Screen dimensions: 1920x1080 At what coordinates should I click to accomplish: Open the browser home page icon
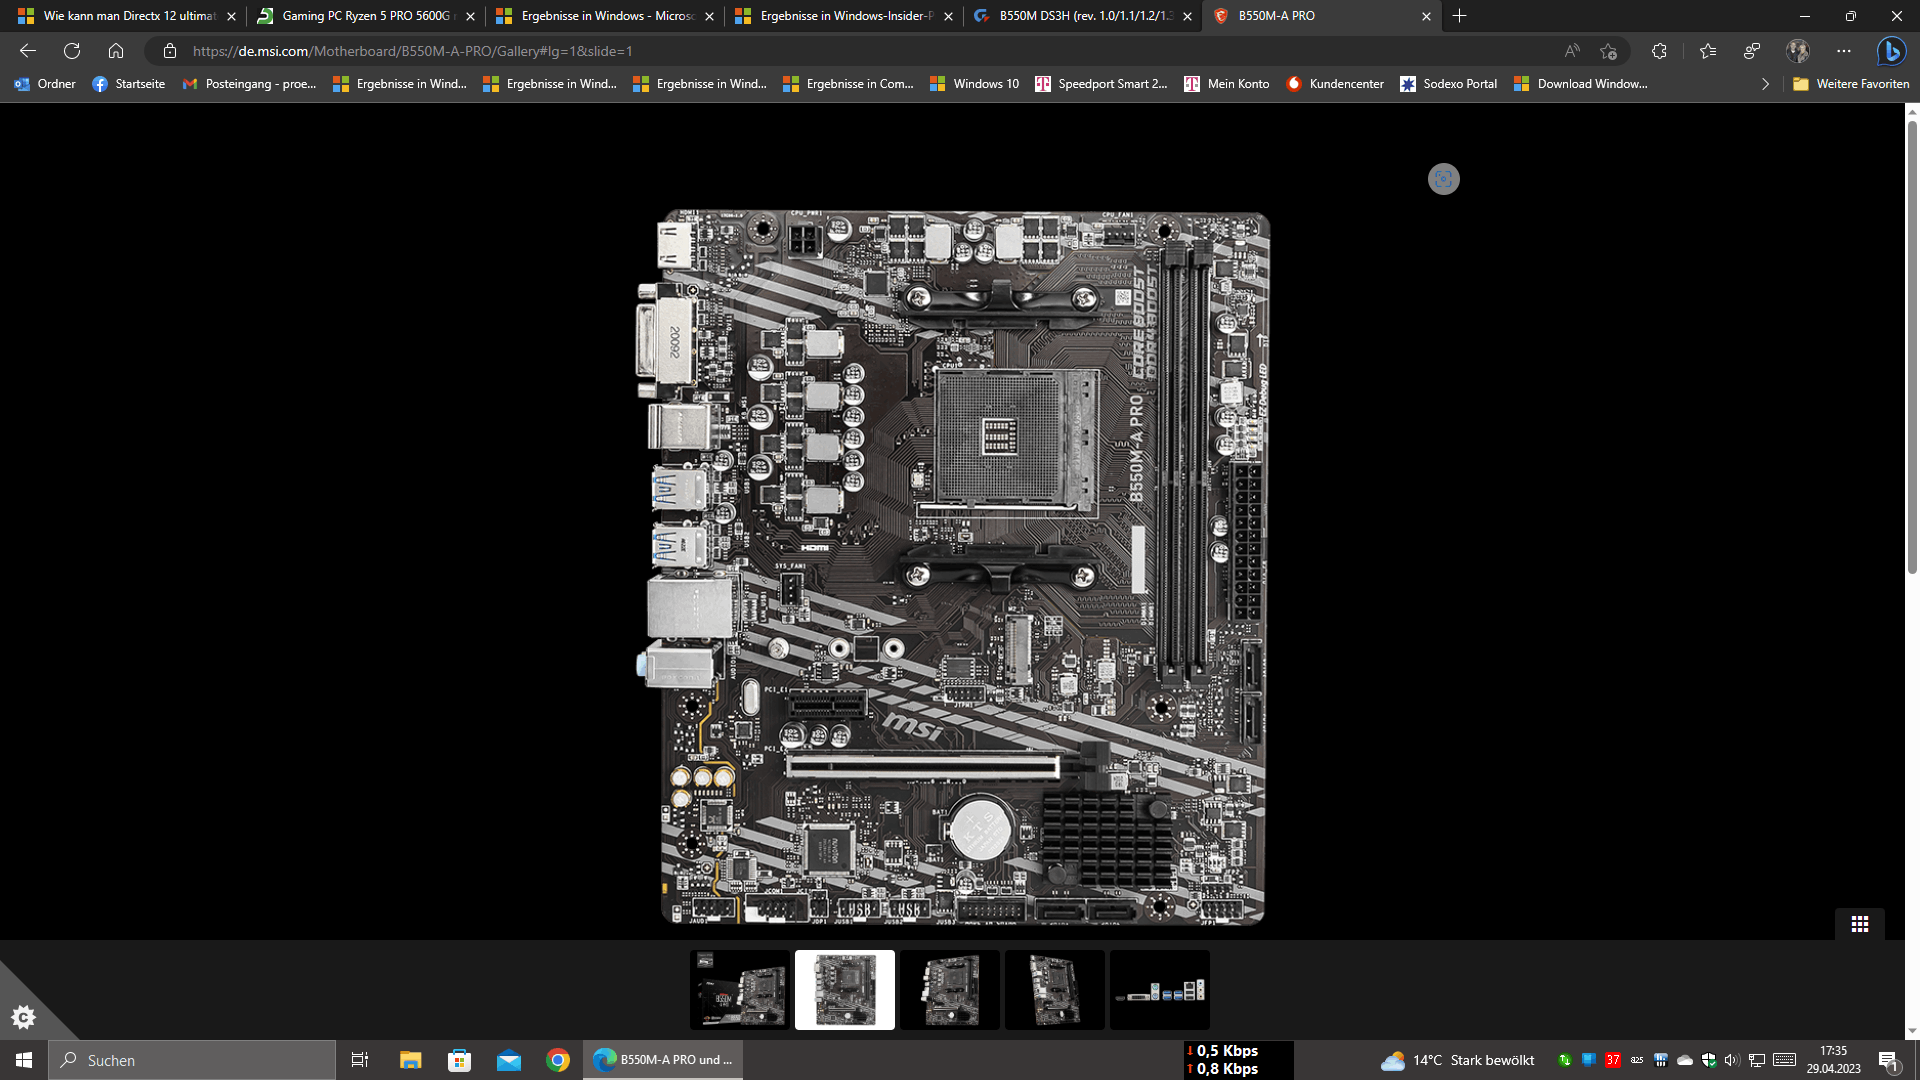point(116,51)
